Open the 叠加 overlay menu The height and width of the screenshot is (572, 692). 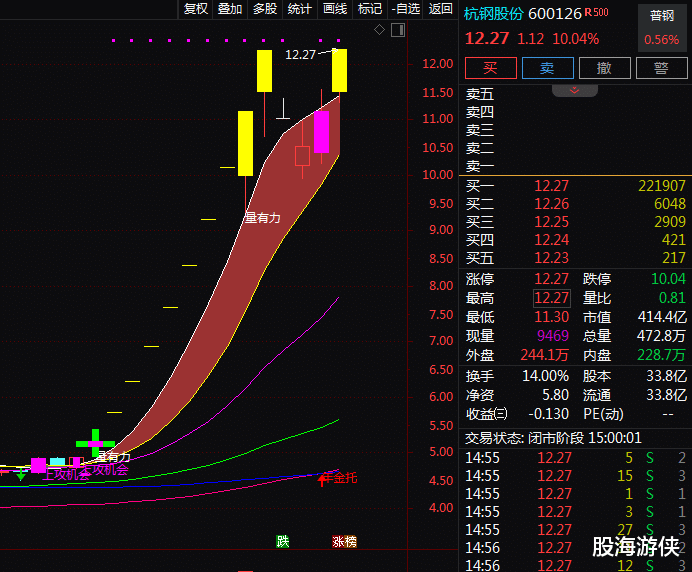tap(230, 9)
